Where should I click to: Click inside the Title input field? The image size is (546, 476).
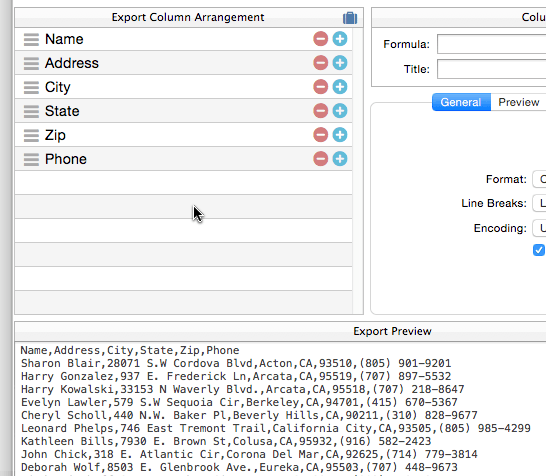(491, 69)
